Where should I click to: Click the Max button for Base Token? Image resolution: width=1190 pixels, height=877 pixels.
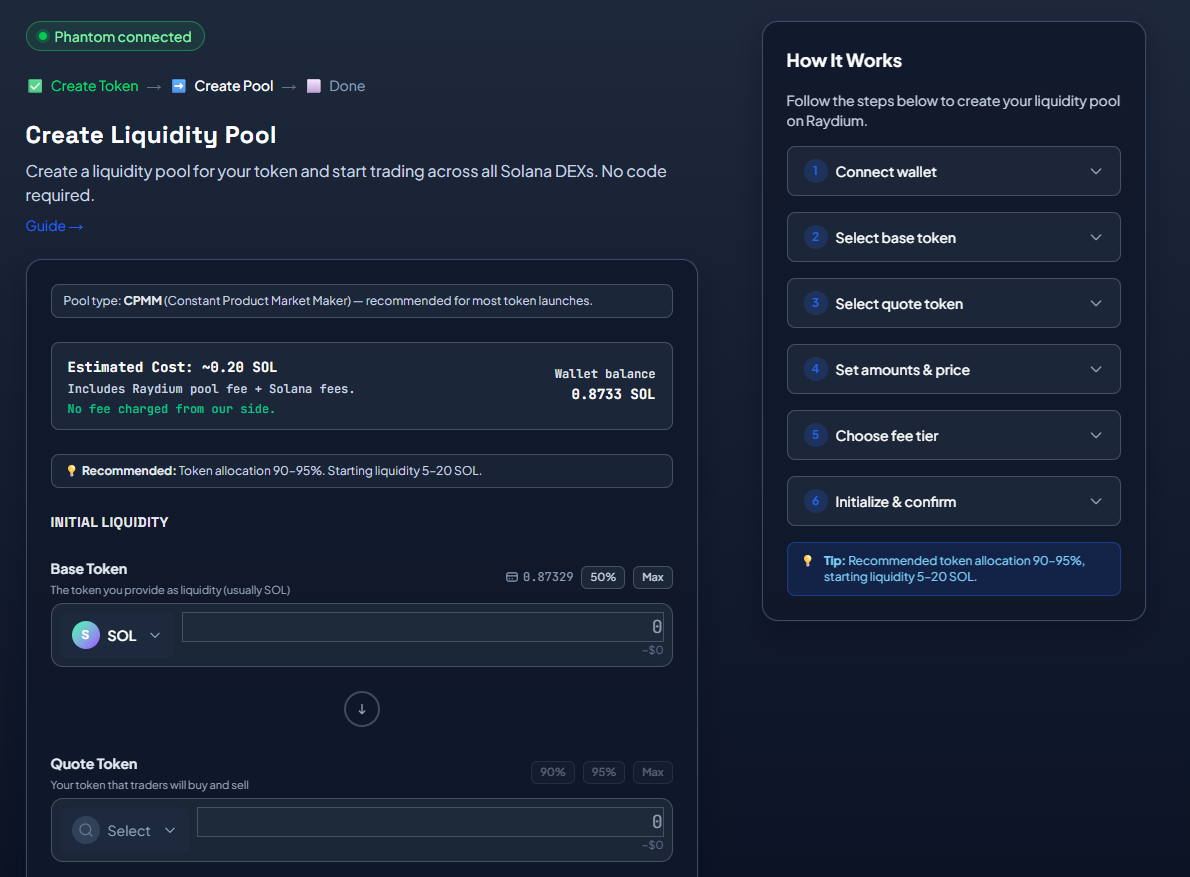pos(652,577)
